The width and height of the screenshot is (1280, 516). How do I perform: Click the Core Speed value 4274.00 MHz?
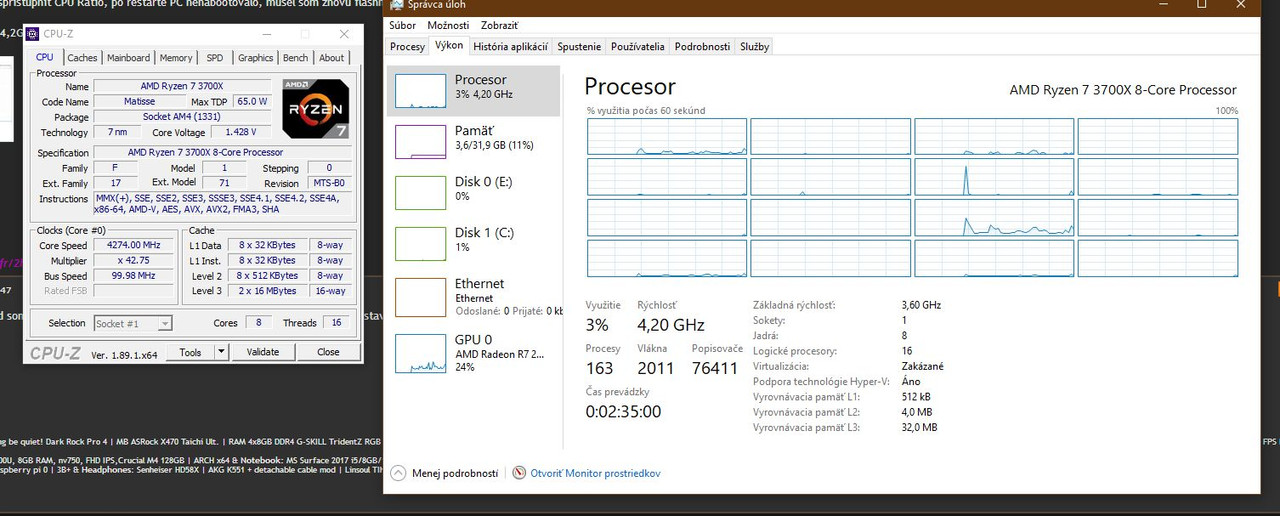133,246
